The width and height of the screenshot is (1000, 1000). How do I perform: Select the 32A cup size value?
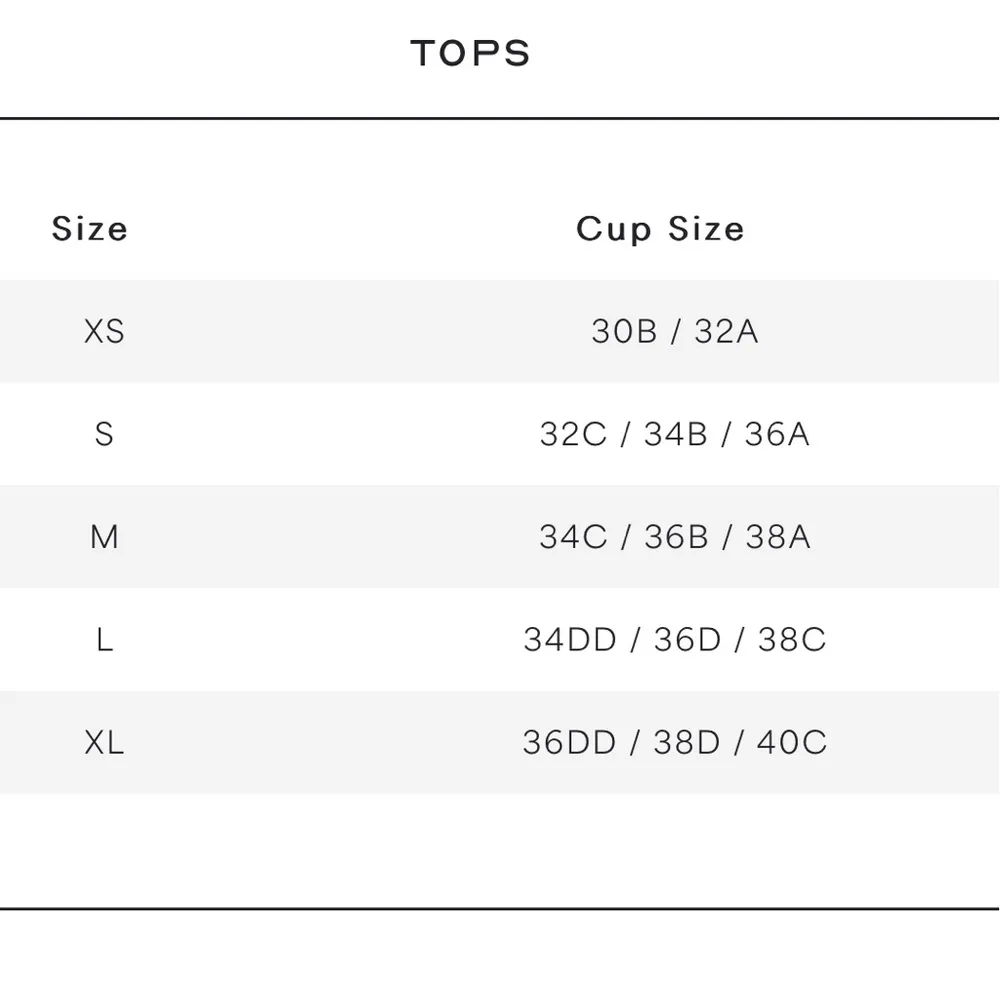pos(726,331)
